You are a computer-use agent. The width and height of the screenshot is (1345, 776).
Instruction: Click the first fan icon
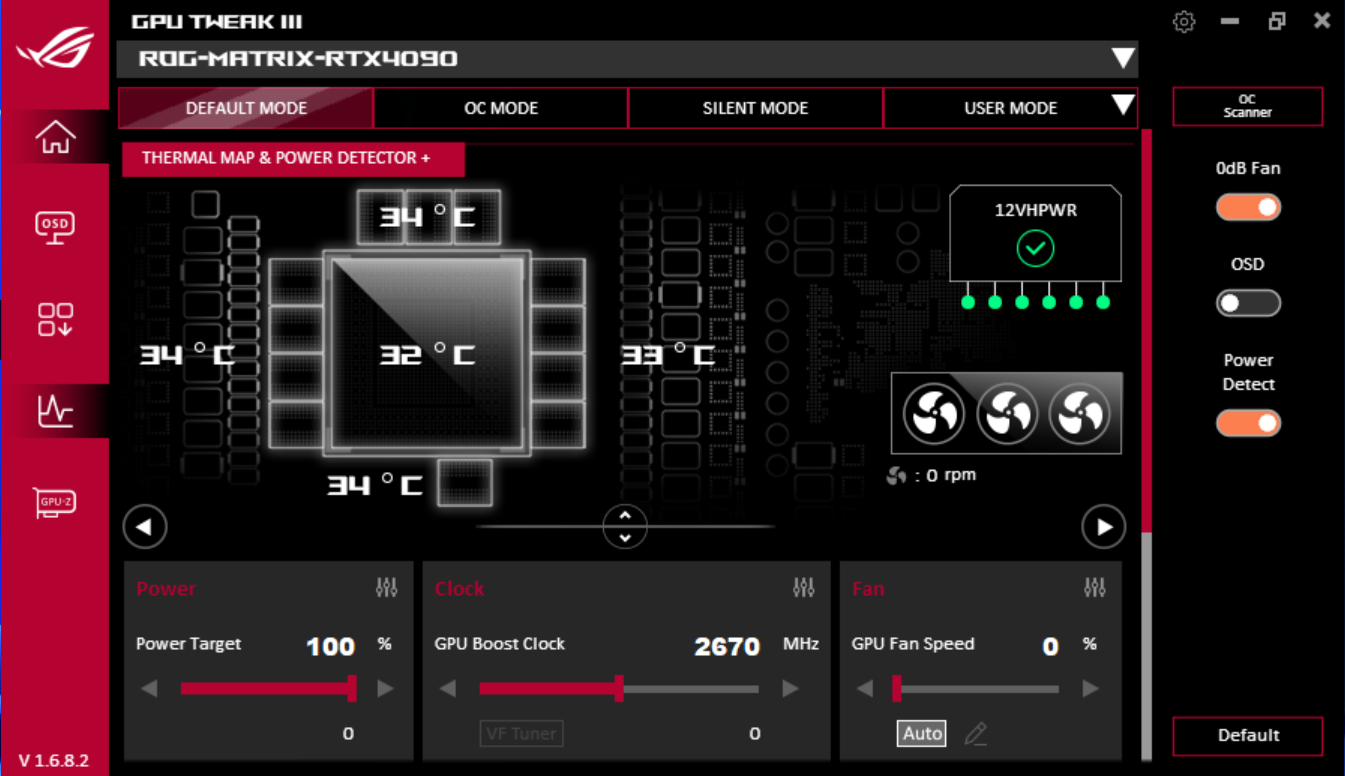pos(933,414)
